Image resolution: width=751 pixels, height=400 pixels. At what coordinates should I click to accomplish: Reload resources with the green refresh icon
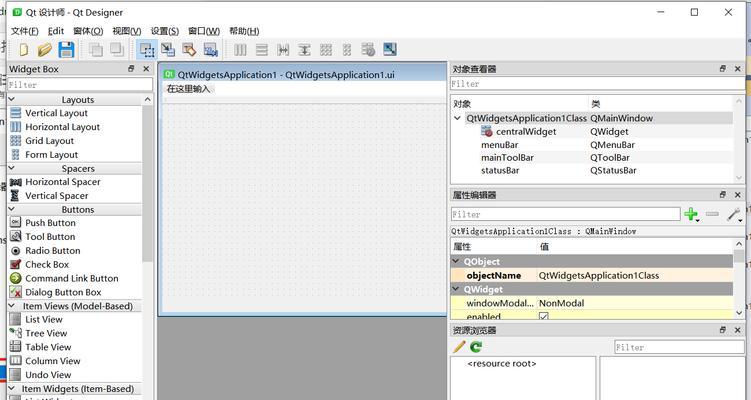pos(476,347)
